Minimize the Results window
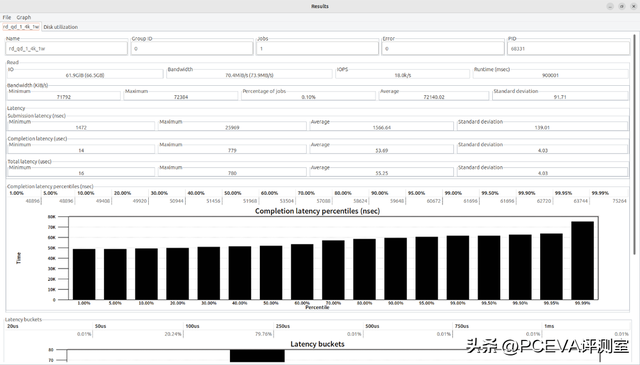Screen dimensions: 640x365 click(610, 6)
